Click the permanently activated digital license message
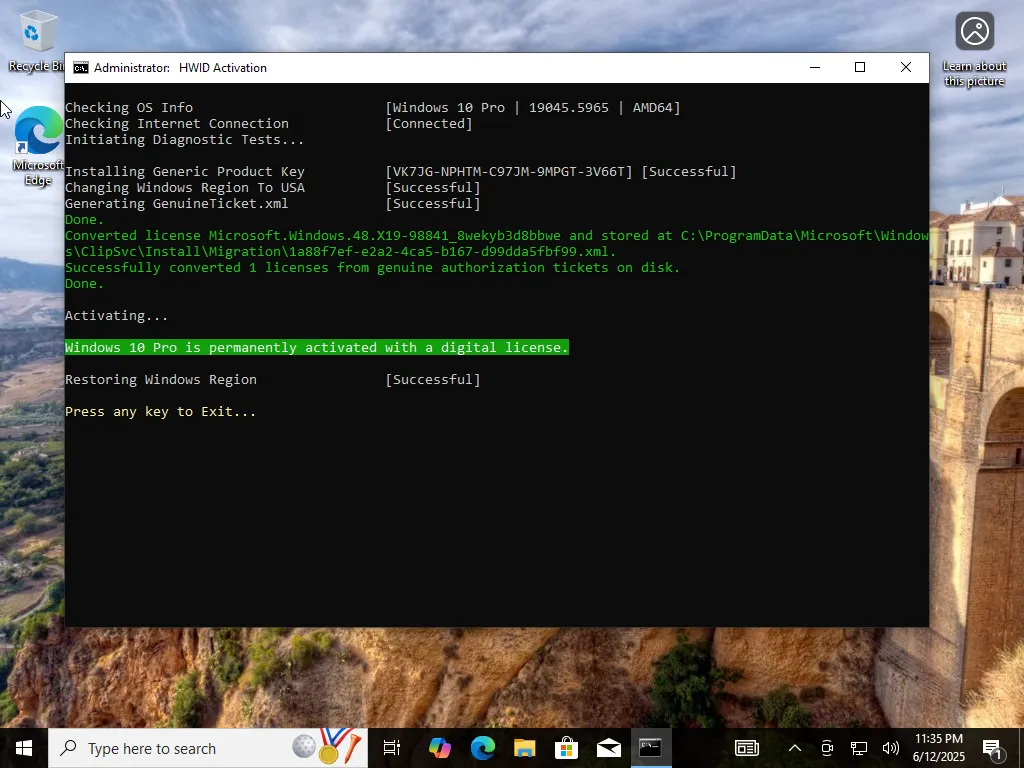1024x768 pixels. point(317,347)
